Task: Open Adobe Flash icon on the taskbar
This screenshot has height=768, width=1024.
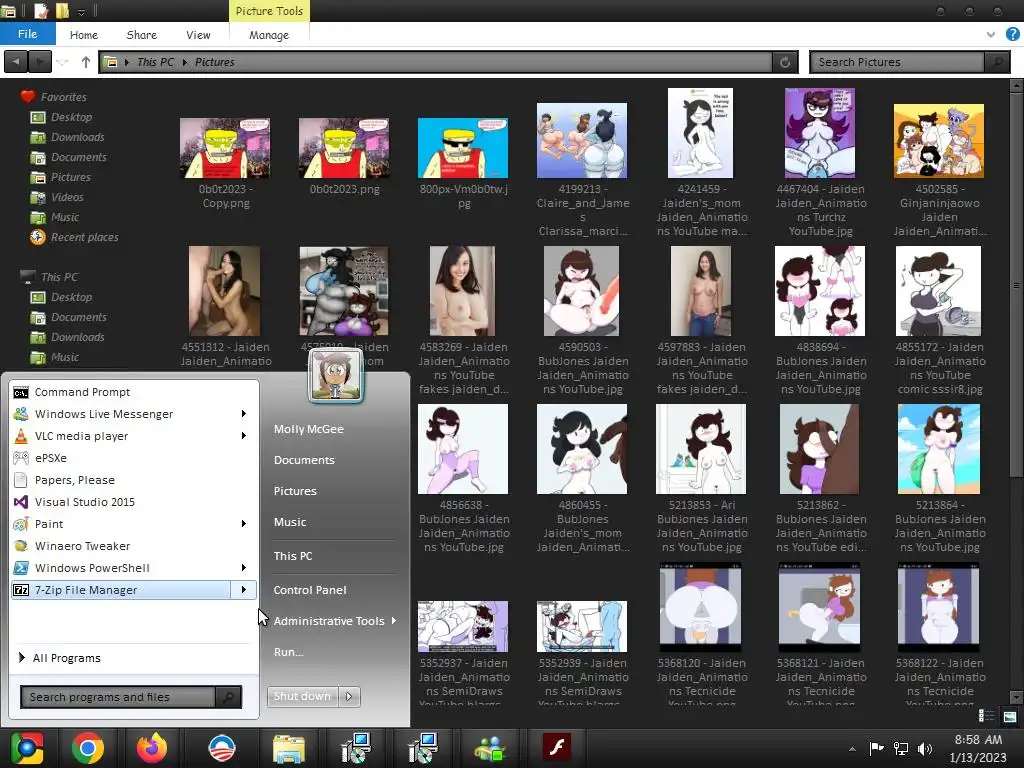Action: pos(557,748)
